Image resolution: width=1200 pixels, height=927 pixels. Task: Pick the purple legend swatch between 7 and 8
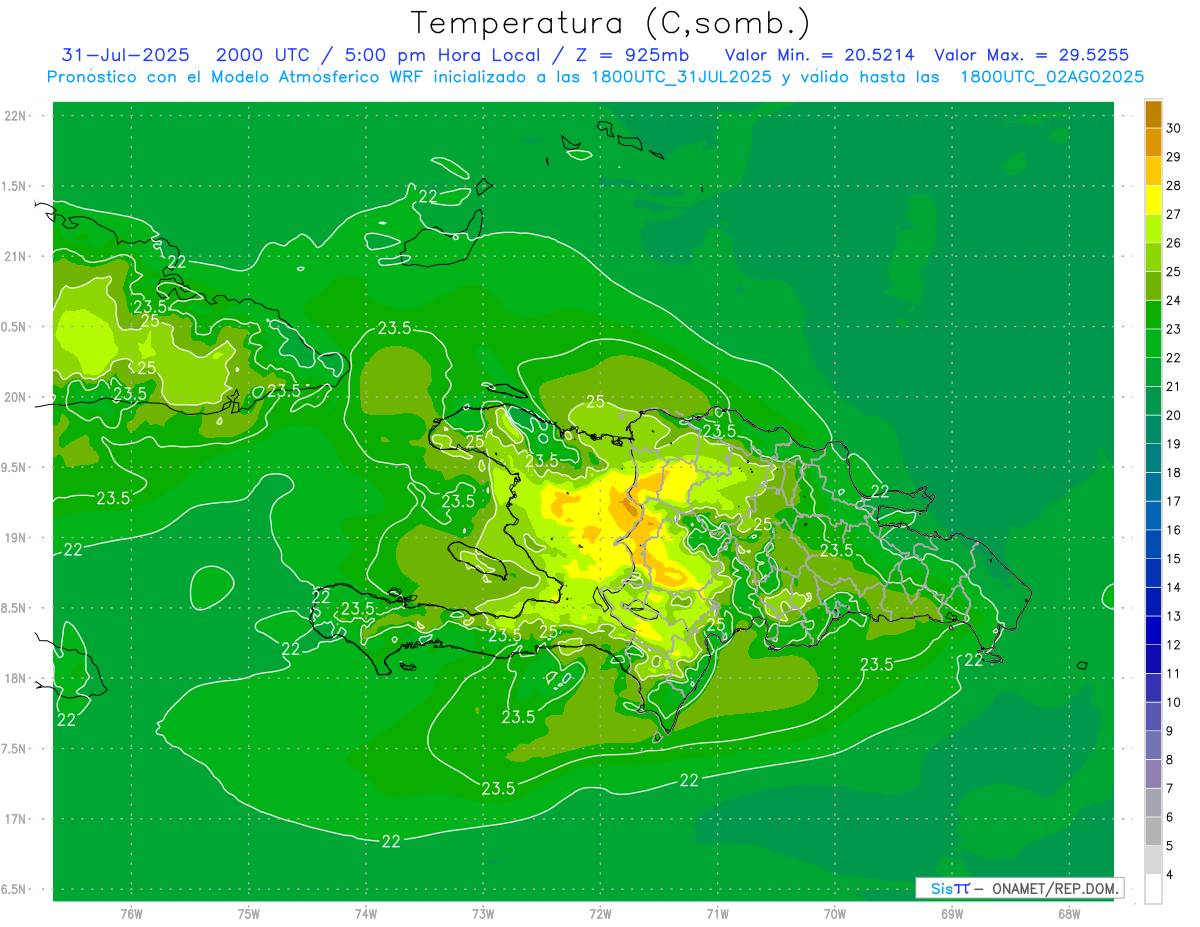click(x=1153, y=774)
